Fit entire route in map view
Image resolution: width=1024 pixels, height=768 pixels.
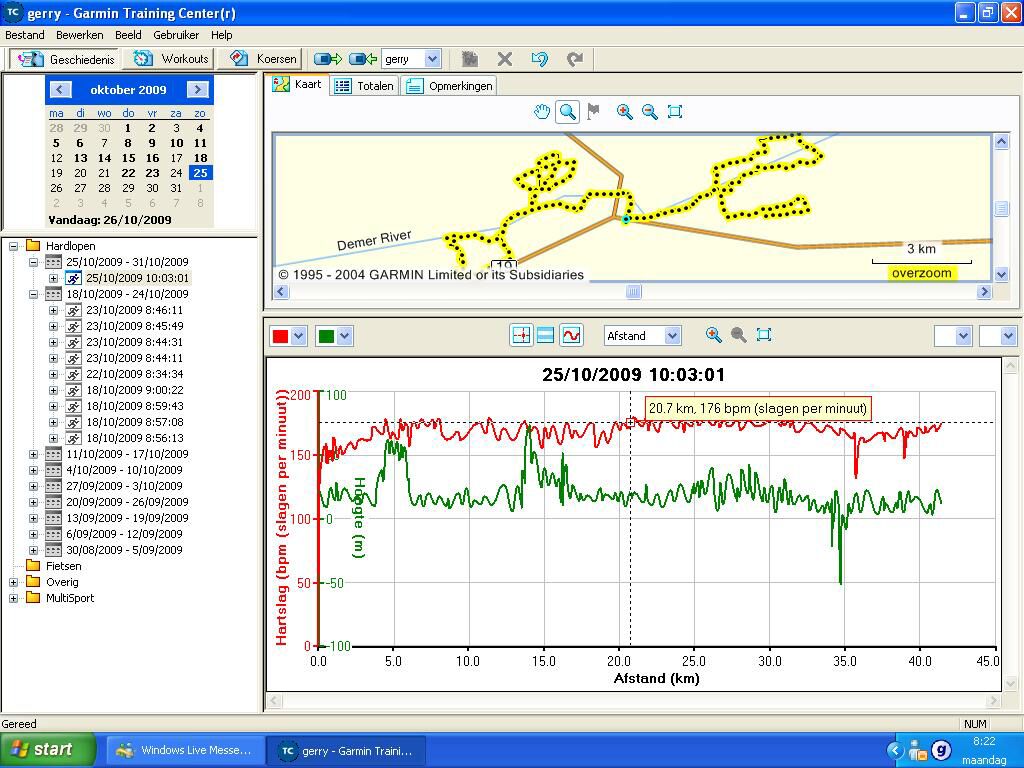pyautogui.click(x=675, y=112)
